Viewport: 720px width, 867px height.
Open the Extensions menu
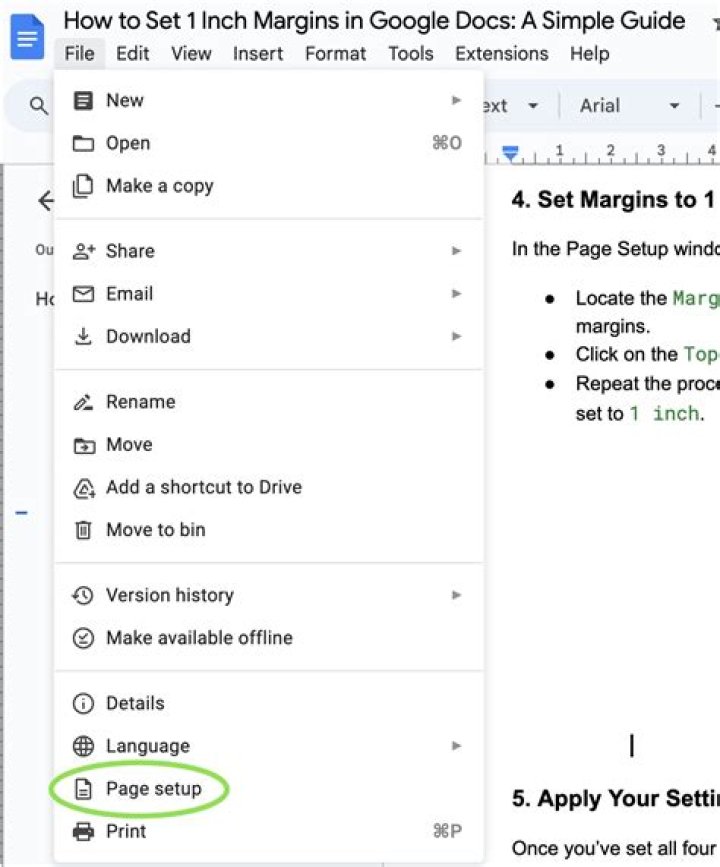501,54
